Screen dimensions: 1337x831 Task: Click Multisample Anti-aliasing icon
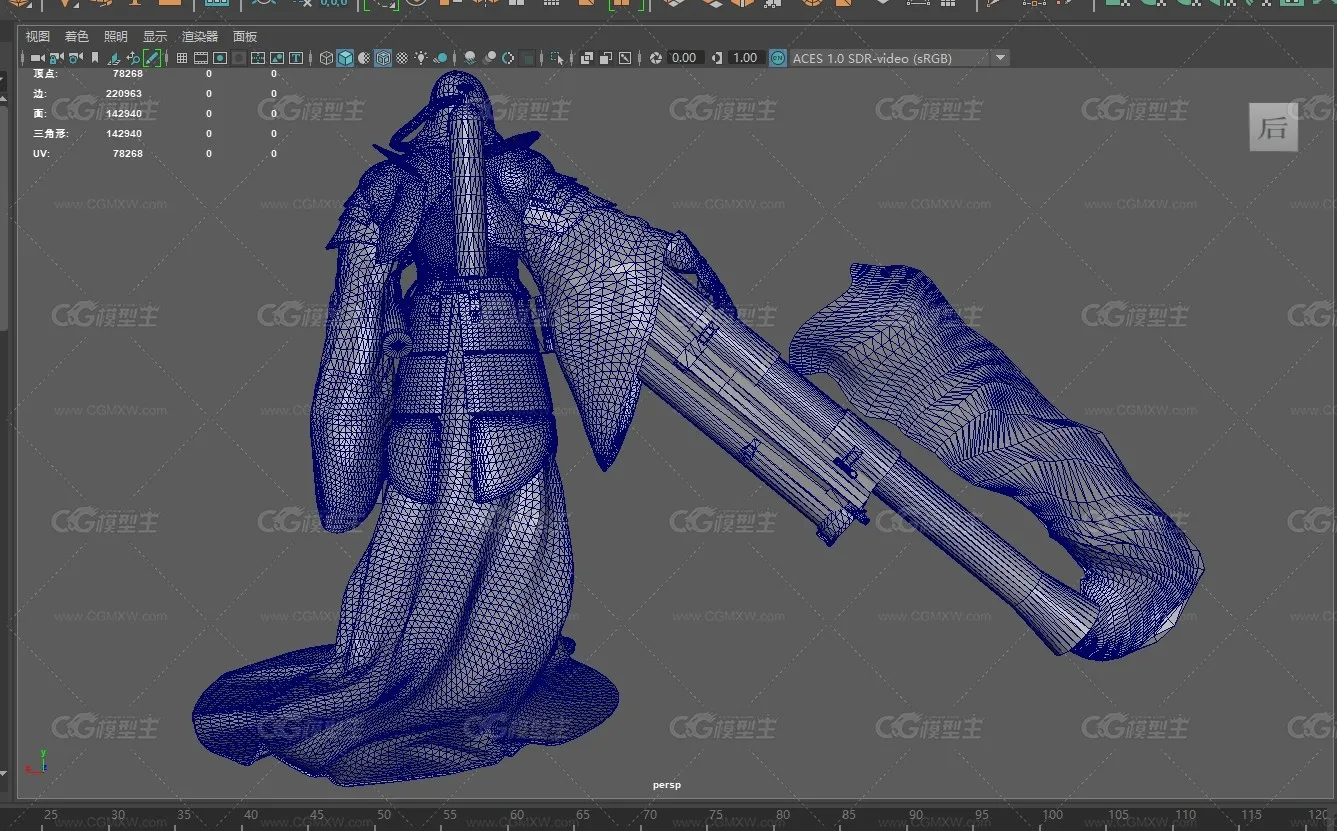coord(508,58)
